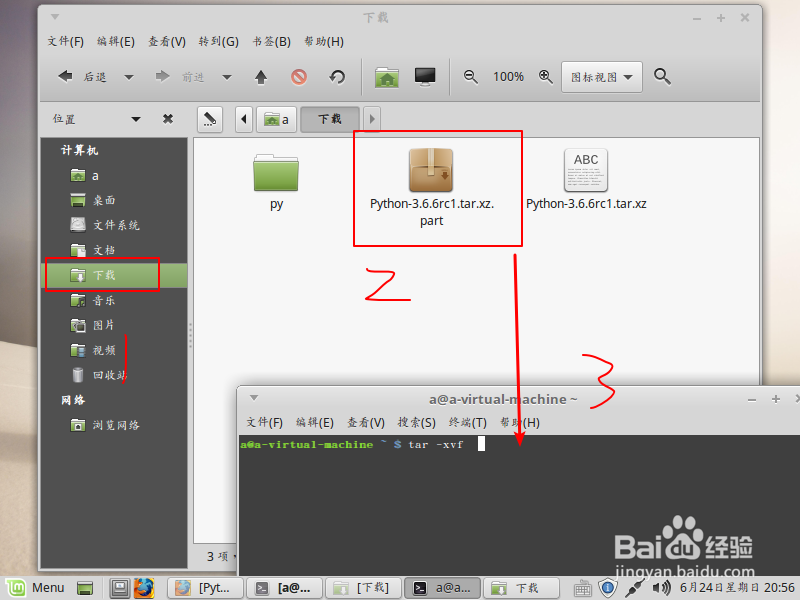800x600 pixels.
Task: Edit the path with the pencil icon
Action: click(208, 119)
